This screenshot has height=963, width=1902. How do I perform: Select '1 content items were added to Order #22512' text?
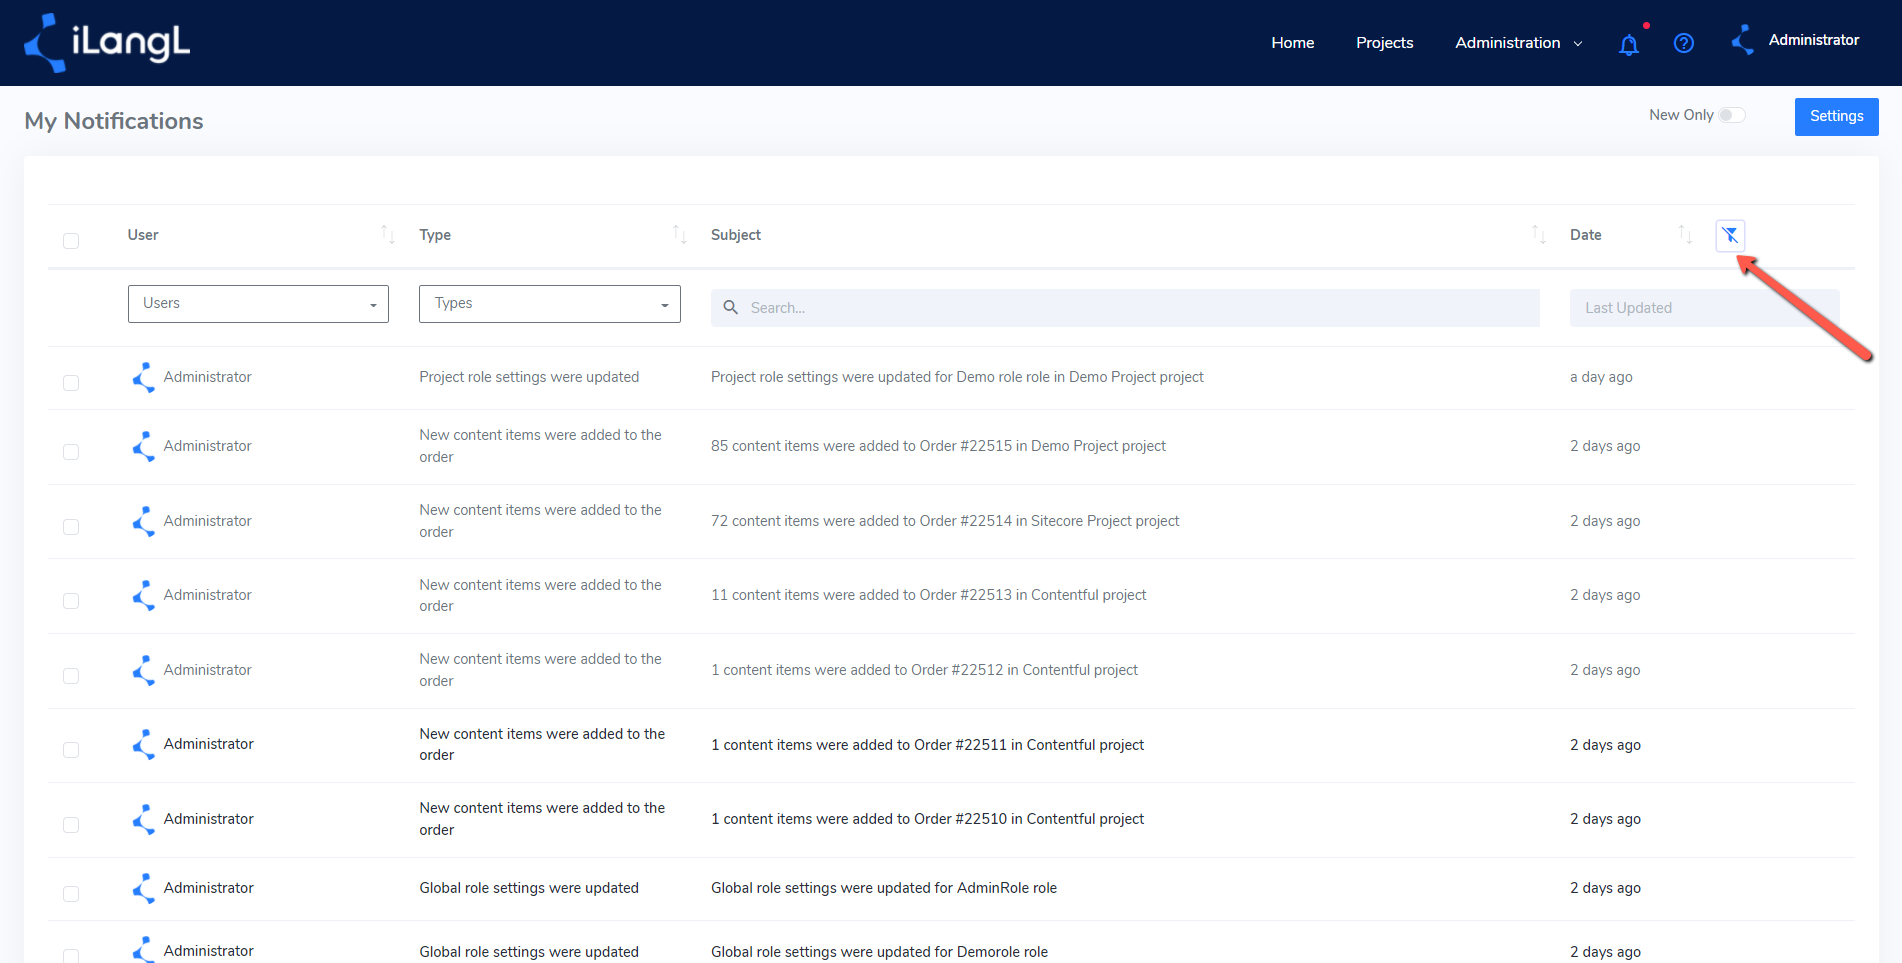click(924, 670)
